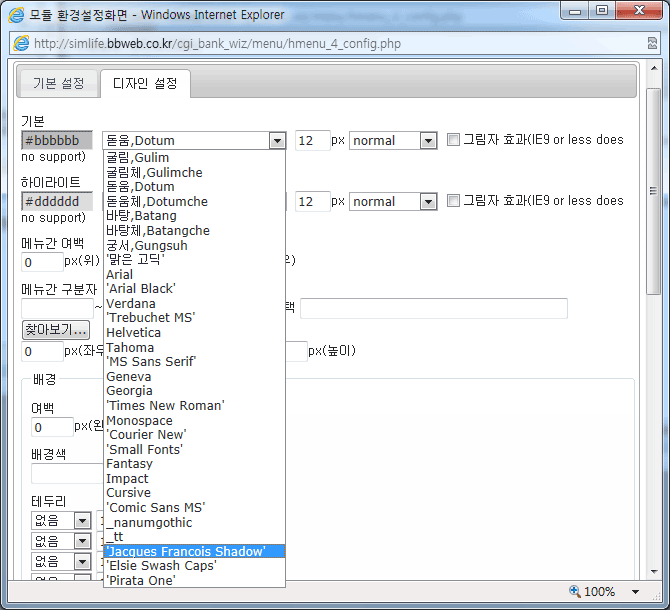Open the zoom level dropdown arrow beside 100%
The width and height of the screenshot is (670, 610).
pyautogui.click(x=635, y=592)
